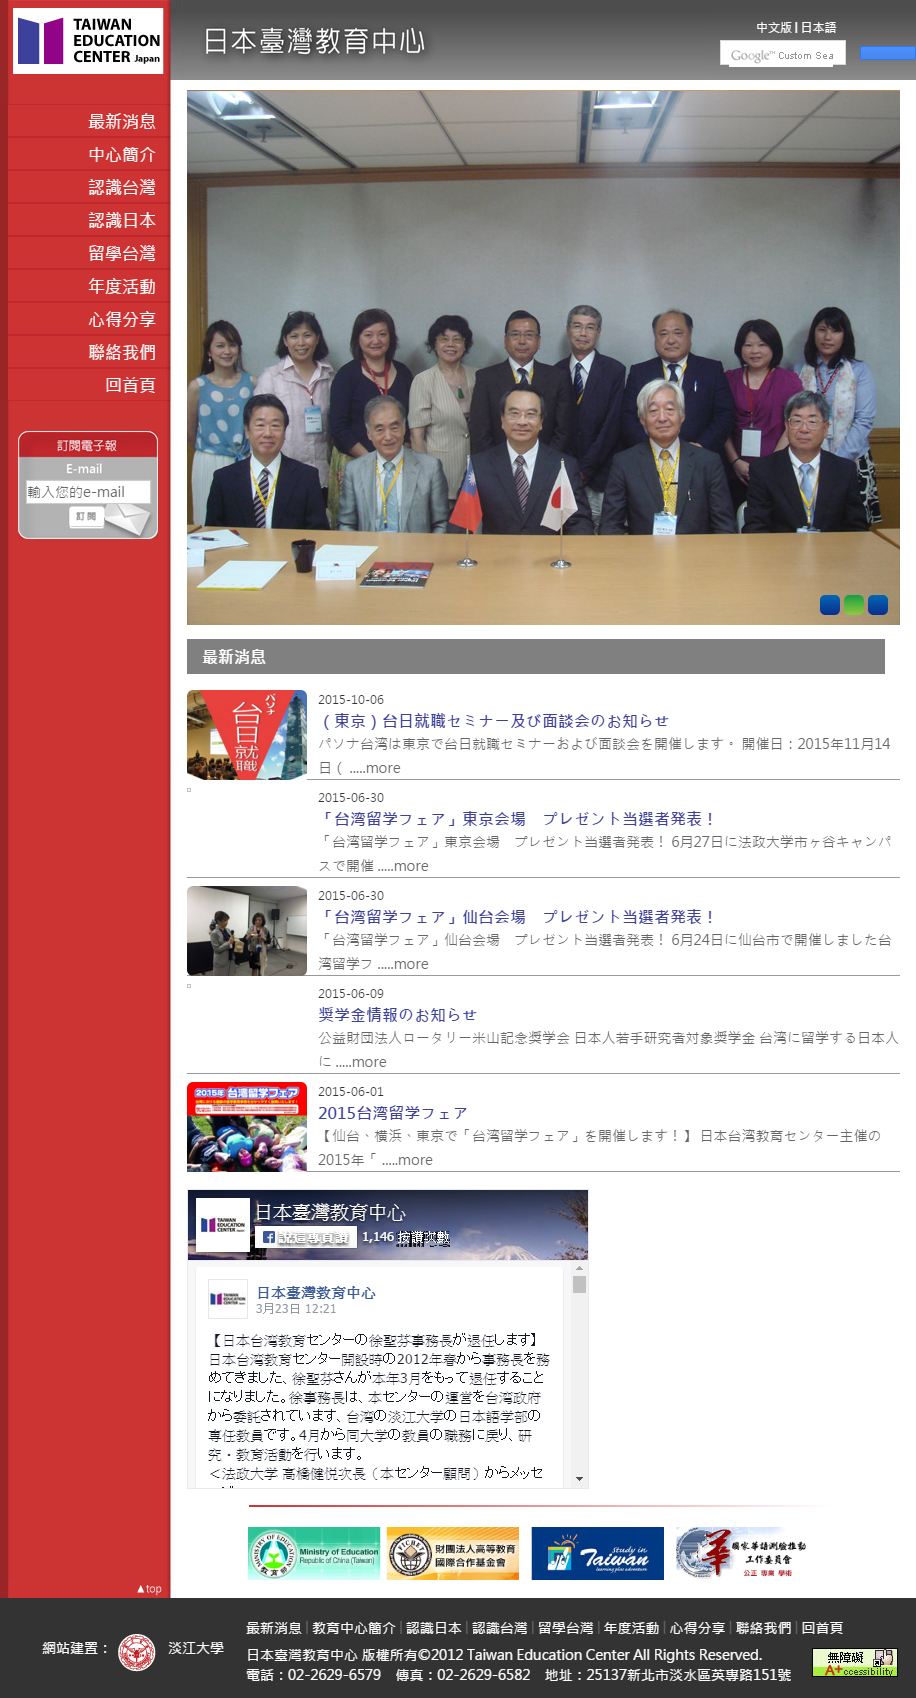Open 2015台湾留学フェア news thumbnail
Viewport: 916px width, 1698px height.
[x=247, y=1127]
